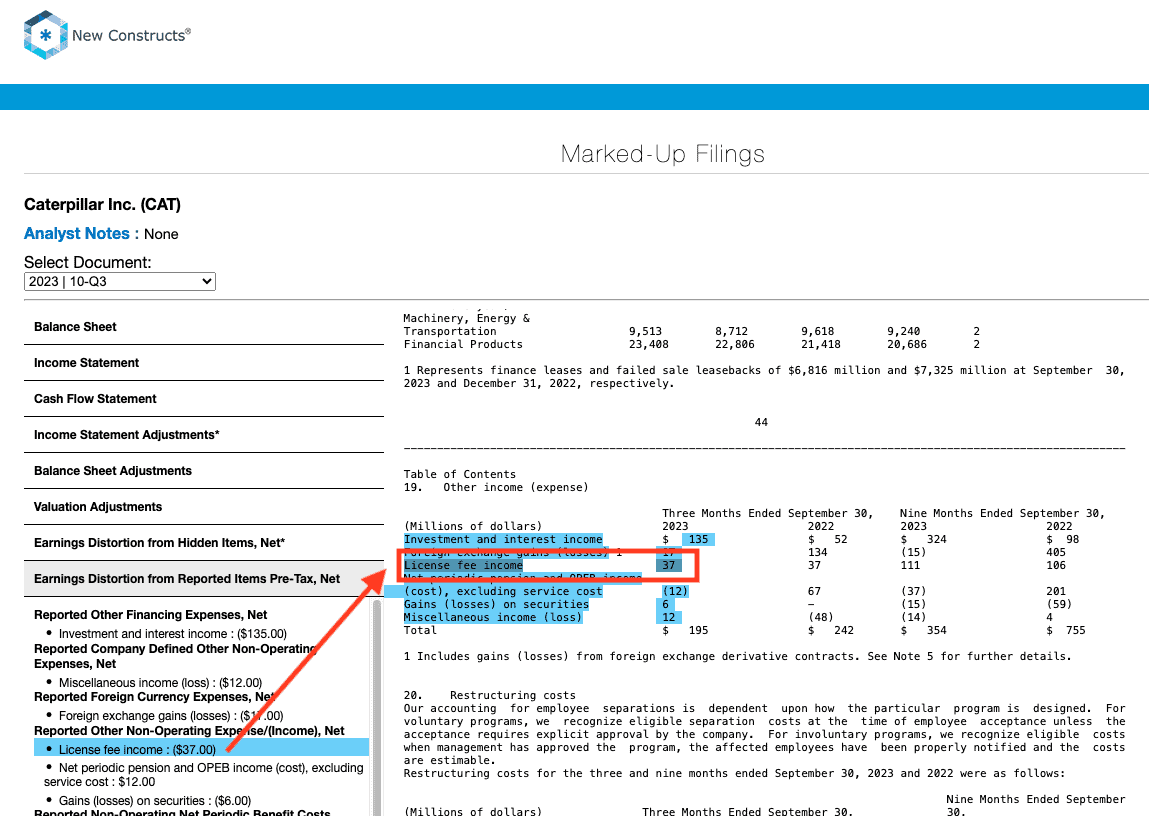This screenshot has height=816, width=1149.
Task: Open Income Statement Adjustments section
Action: (204, 434)
